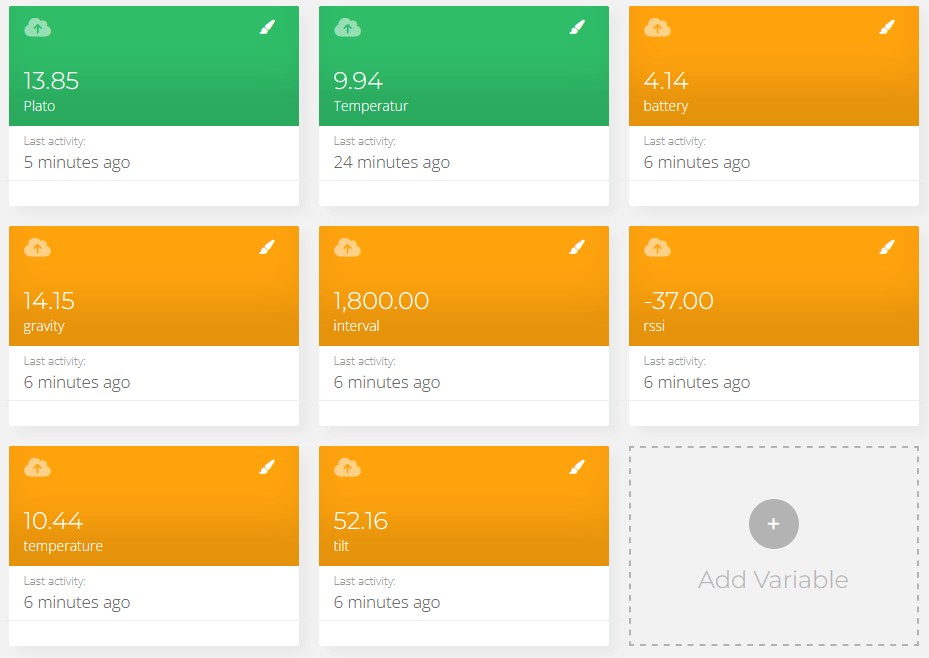Click the paintbrush icon on interval card
Screen dimensions: 929x658
(x=577, y=247)
